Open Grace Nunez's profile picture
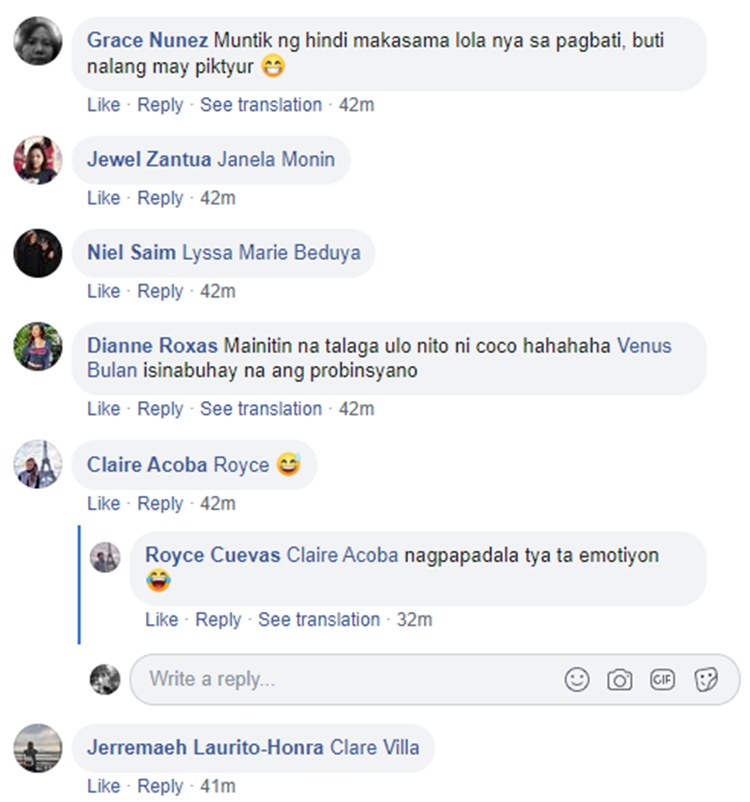The image size is (750, 802). coord(38,41)
